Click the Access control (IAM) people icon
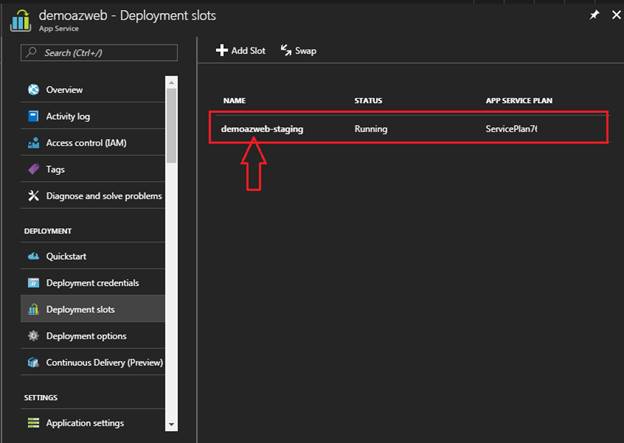Image resolution: width=624 pixels, height=443 pixels. [33, 143]
